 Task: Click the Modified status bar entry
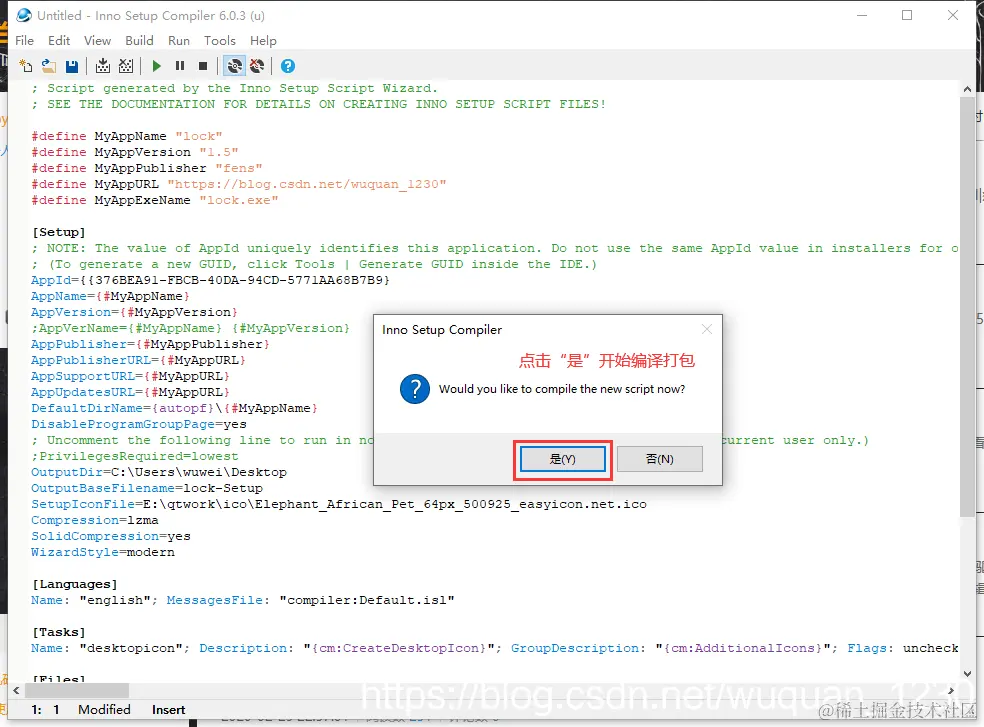click(104, 709)
